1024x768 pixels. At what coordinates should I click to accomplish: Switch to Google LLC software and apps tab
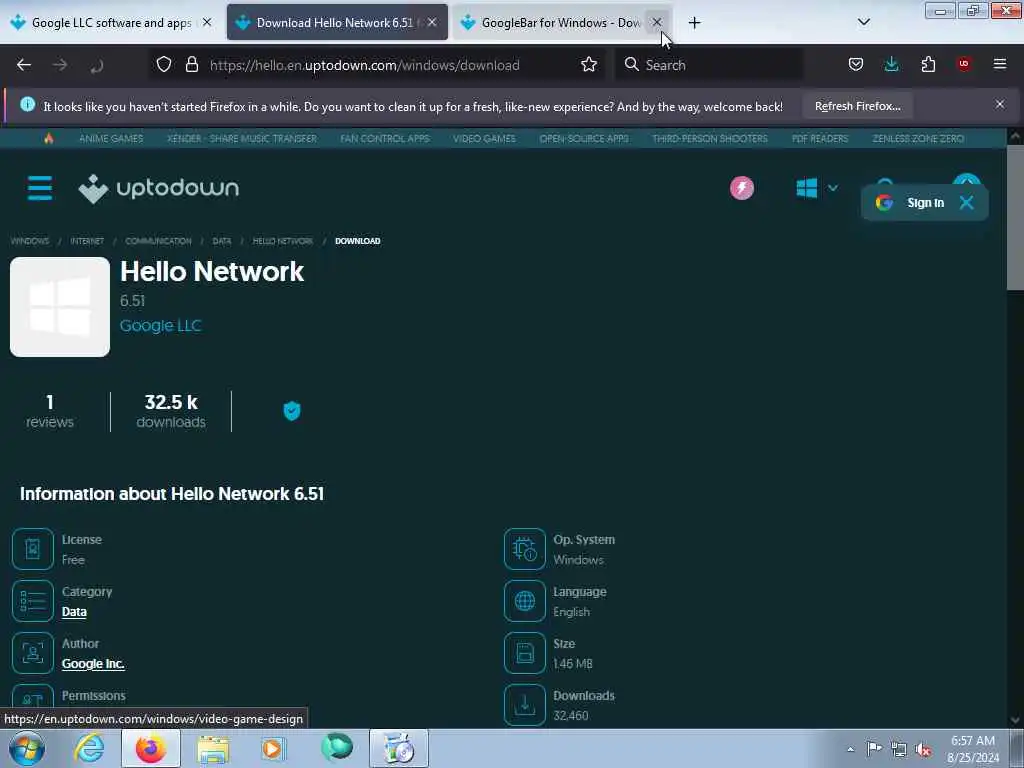coord(111,22)
